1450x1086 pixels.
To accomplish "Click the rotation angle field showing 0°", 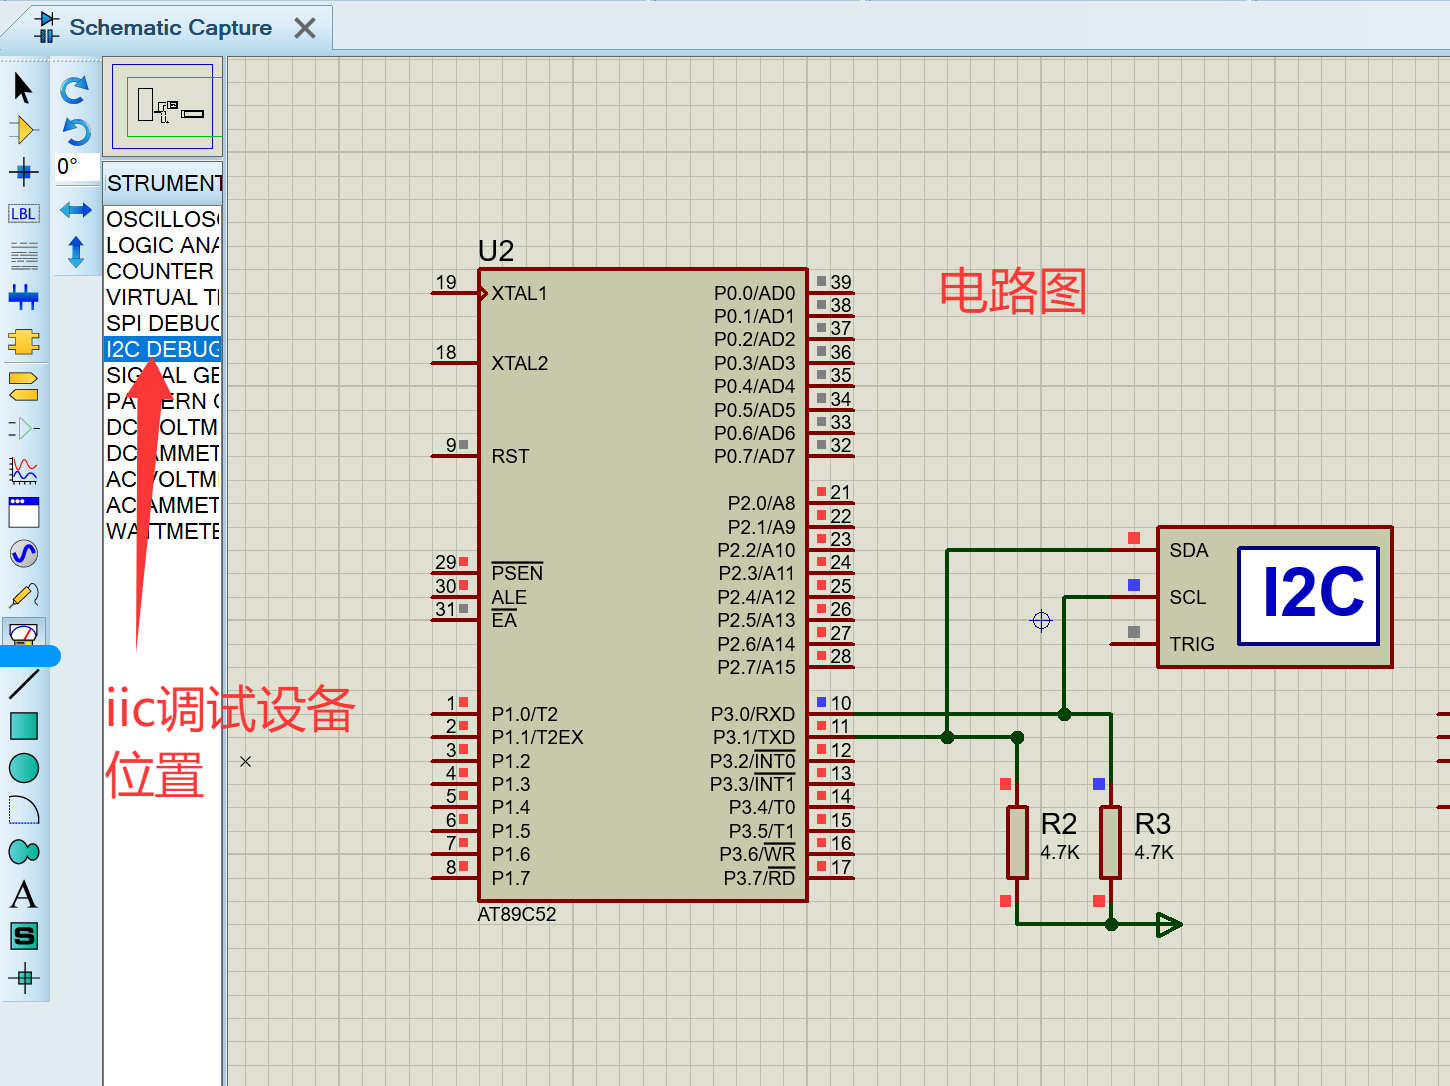I will pyautogui.click(x=76, y=167).
